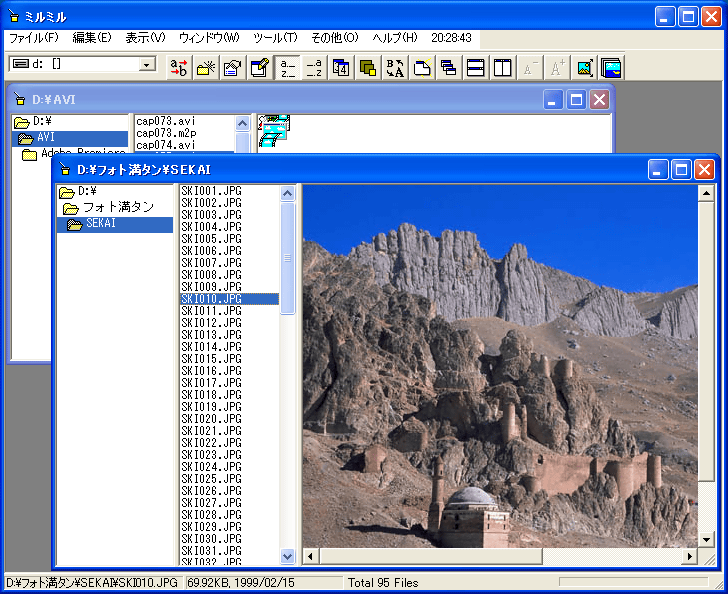Select SKI001.JPG in the file list
Screen dimensions: 728x594
point(212,190)
